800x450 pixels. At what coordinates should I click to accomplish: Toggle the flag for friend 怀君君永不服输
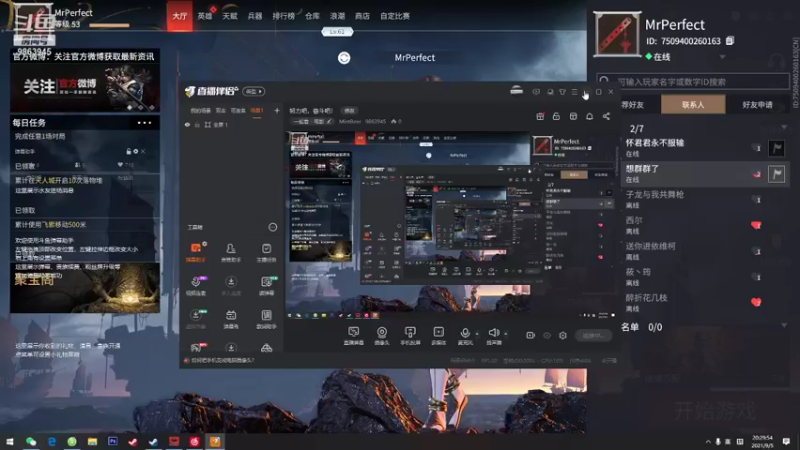[x=777, y=148]
